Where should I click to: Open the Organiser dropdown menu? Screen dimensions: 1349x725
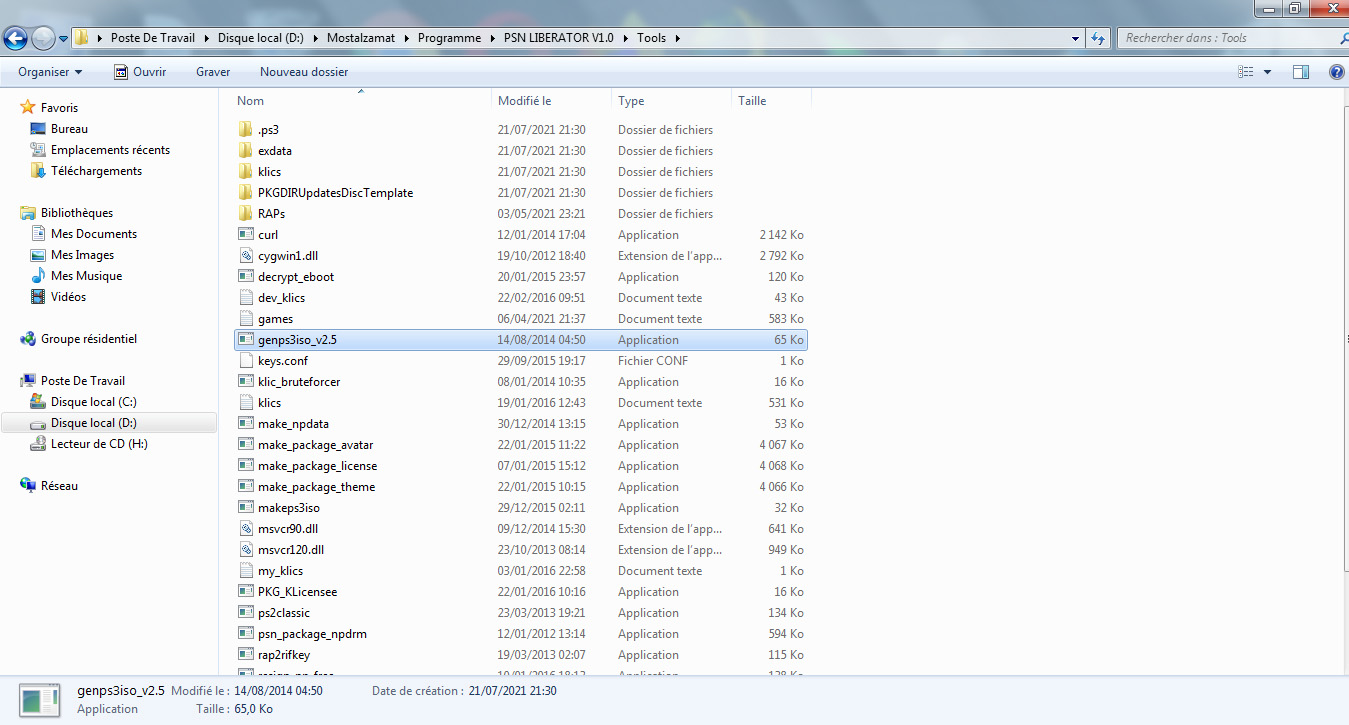click(x=50, y=72)
